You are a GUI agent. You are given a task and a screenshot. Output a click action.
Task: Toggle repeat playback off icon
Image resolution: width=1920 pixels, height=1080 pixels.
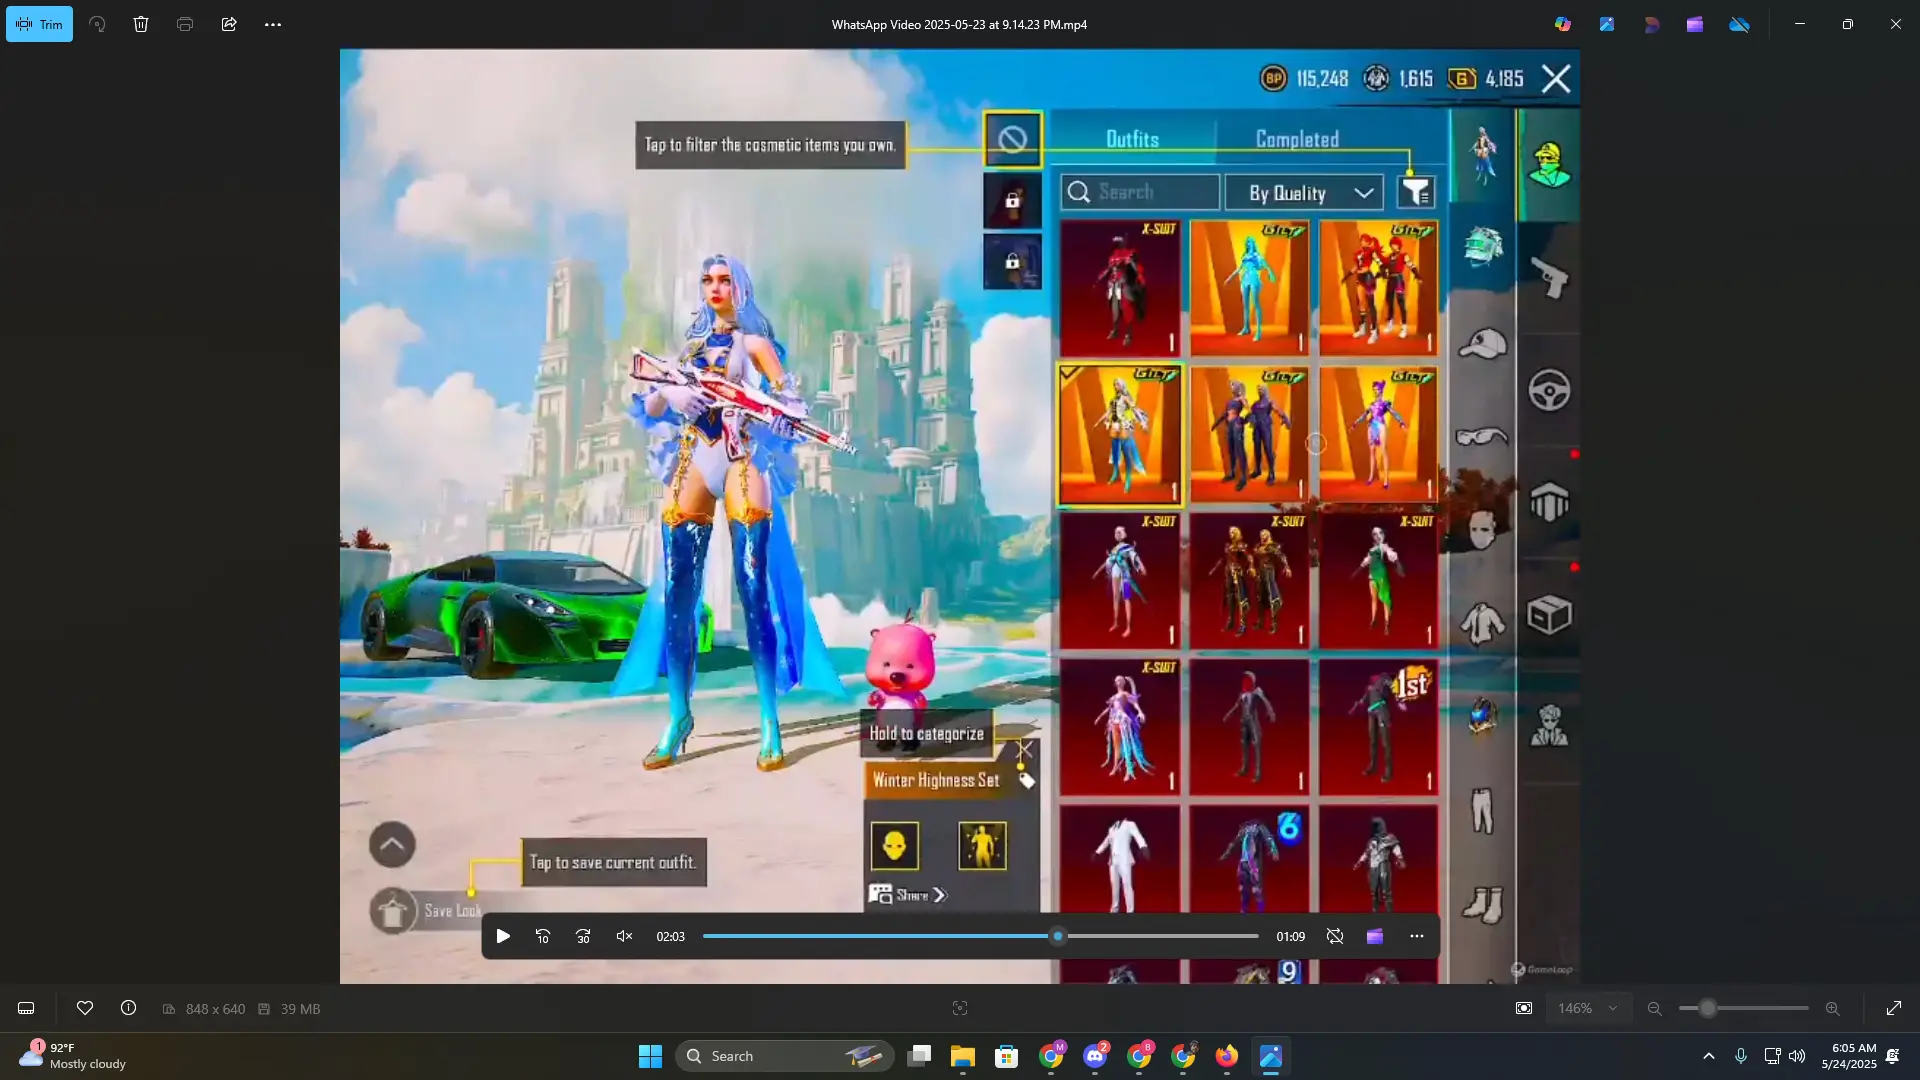click(x=1335, y=936)
